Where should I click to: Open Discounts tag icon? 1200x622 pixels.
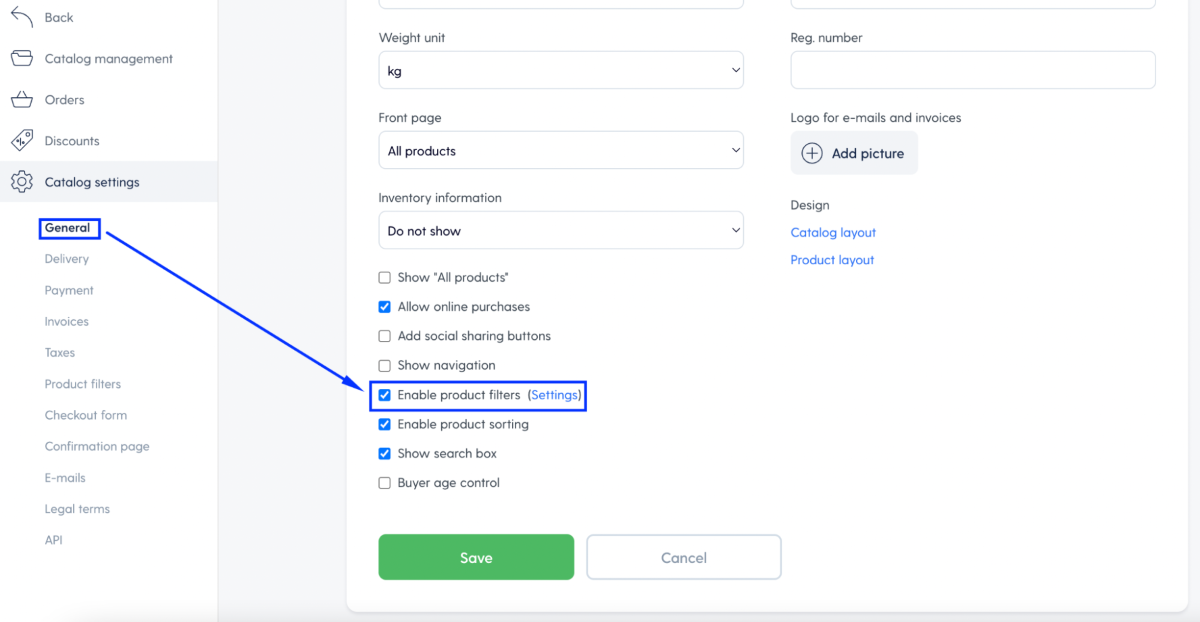coord(22,140)
